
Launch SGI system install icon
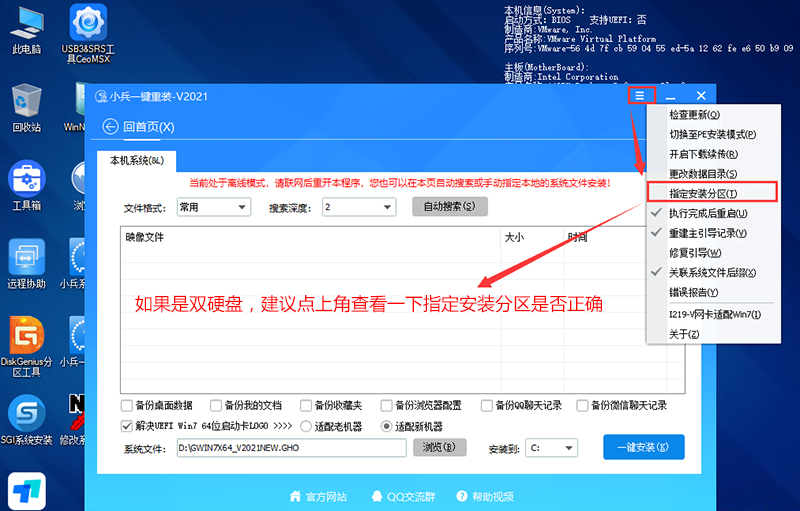(x=27, y=421)
